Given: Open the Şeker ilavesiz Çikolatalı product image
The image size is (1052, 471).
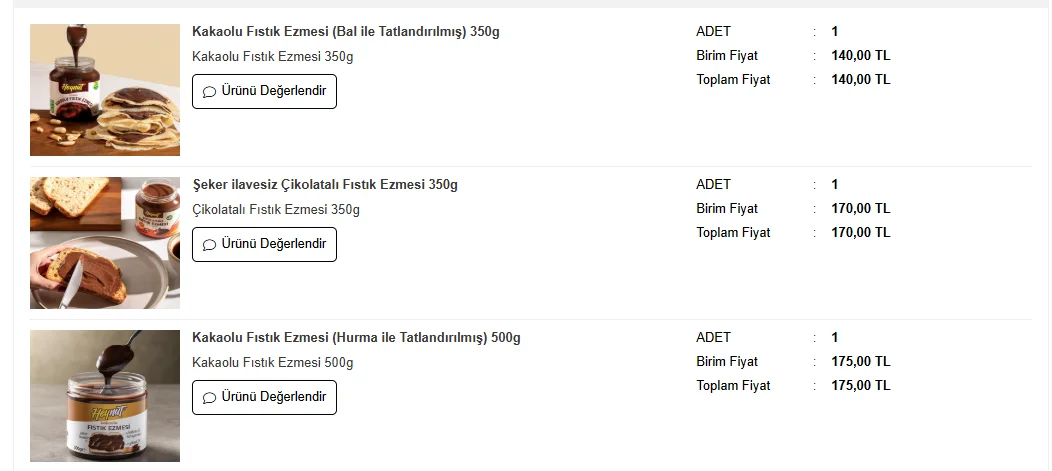Looking at the screenshot, I should pyautogui.click(x=105, y=243).
